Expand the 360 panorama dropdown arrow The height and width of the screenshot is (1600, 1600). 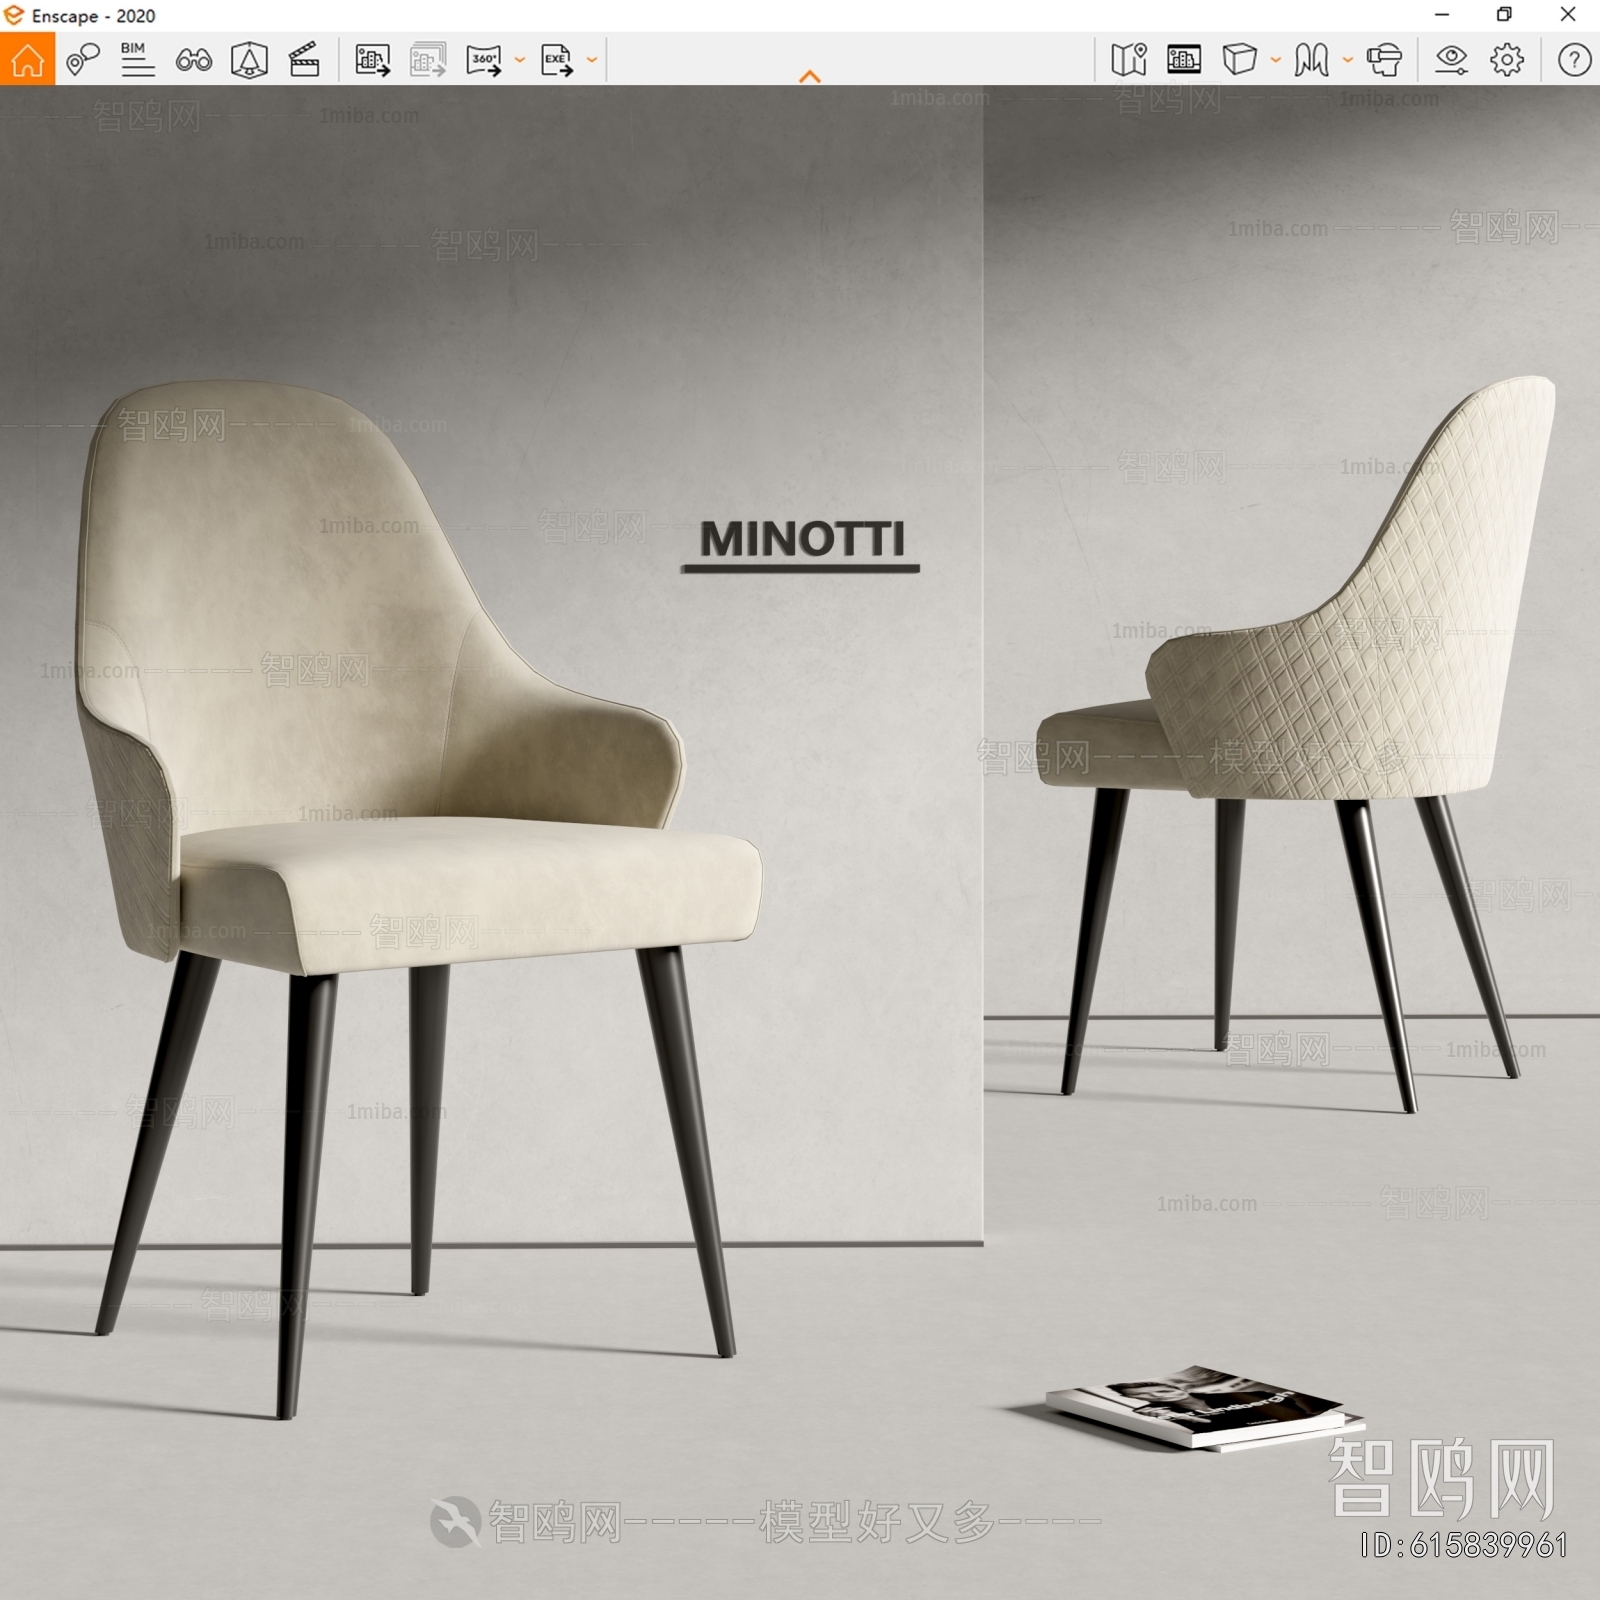(519, 60)
